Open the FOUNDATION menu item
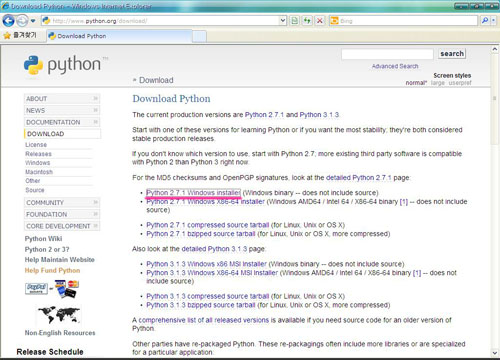Image resolution: width=500 pixels, height=360 pixels. pyautogui.click(x=62, y=214)
